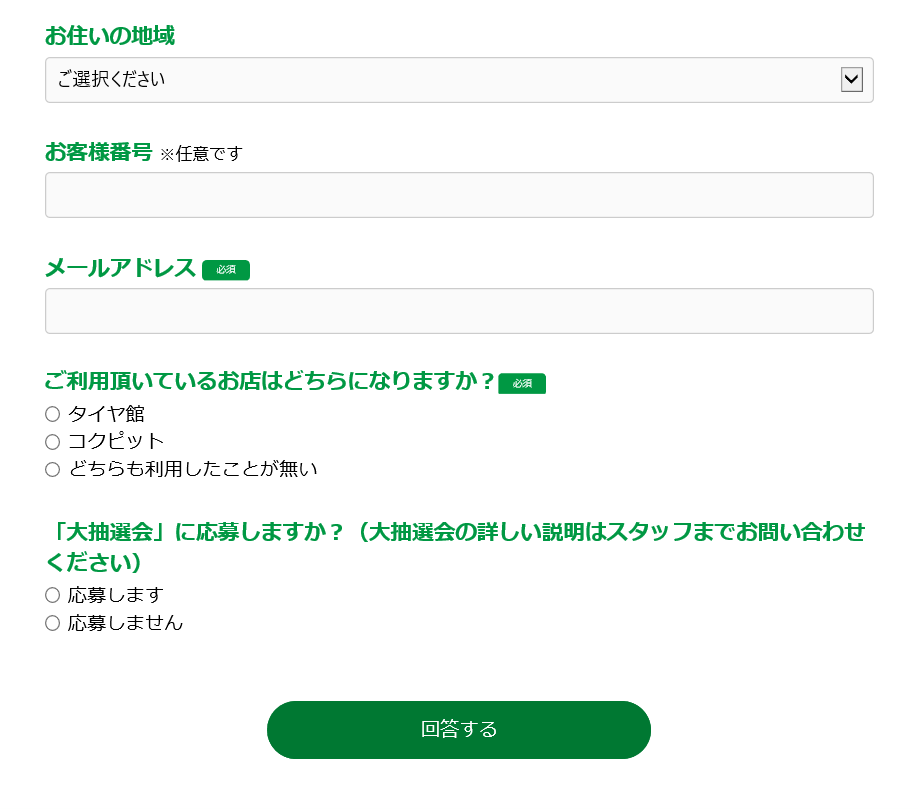Screen dimensions: 918x809
Task: Click the お客様番号 label
Action: (x=98, y=152)
